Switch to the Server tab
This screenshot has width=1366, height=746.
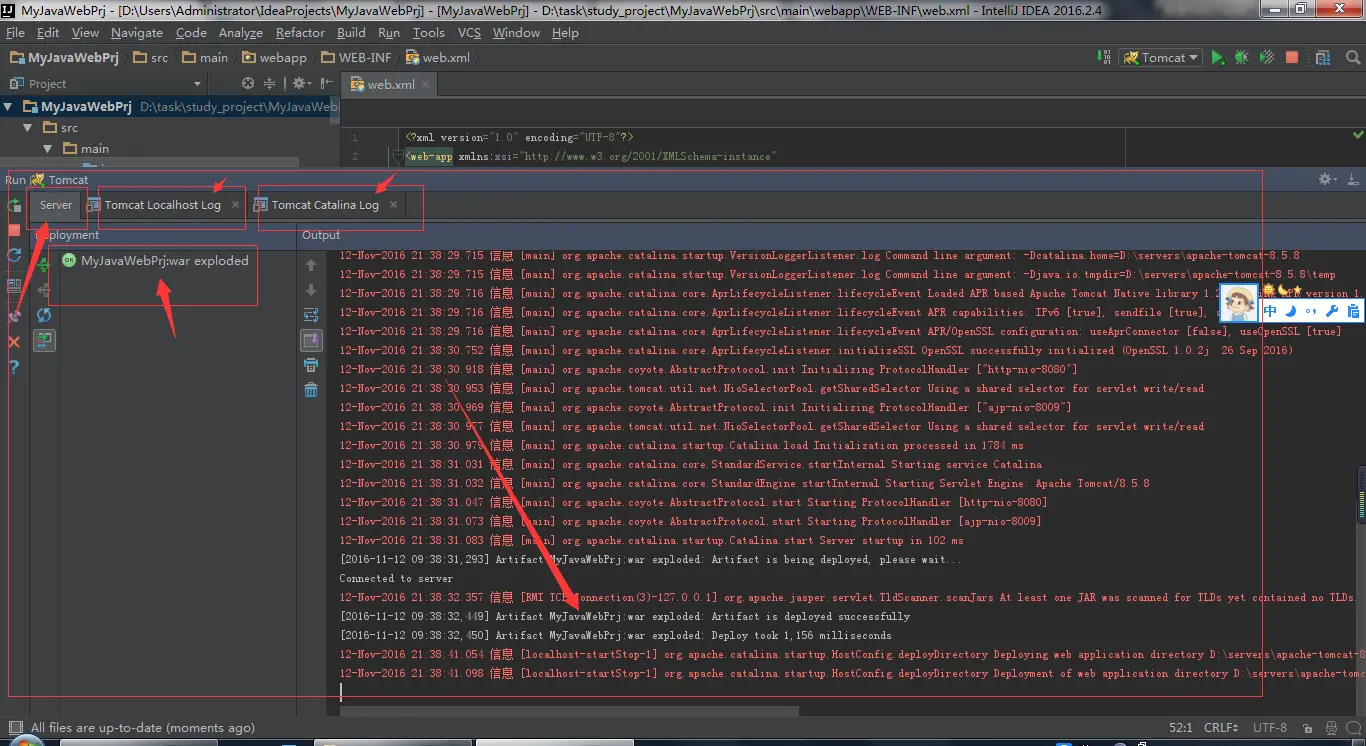coord(56,205)
